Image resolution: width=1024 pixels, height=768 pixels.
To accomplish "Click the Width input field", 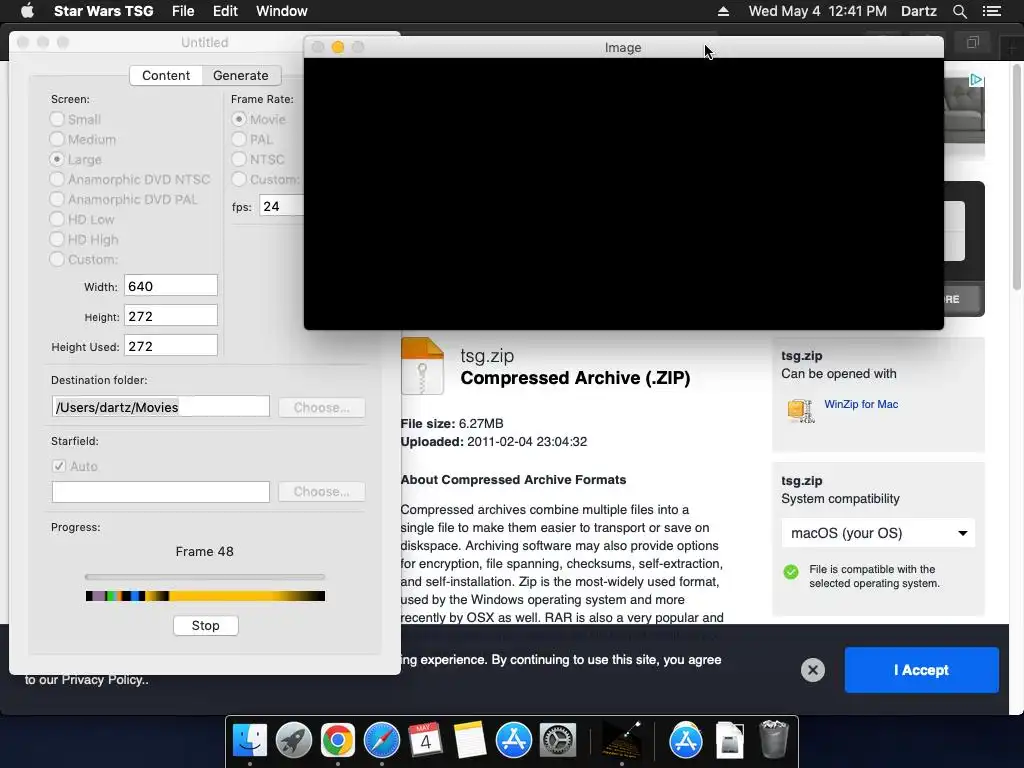I will tap(171, 286).
